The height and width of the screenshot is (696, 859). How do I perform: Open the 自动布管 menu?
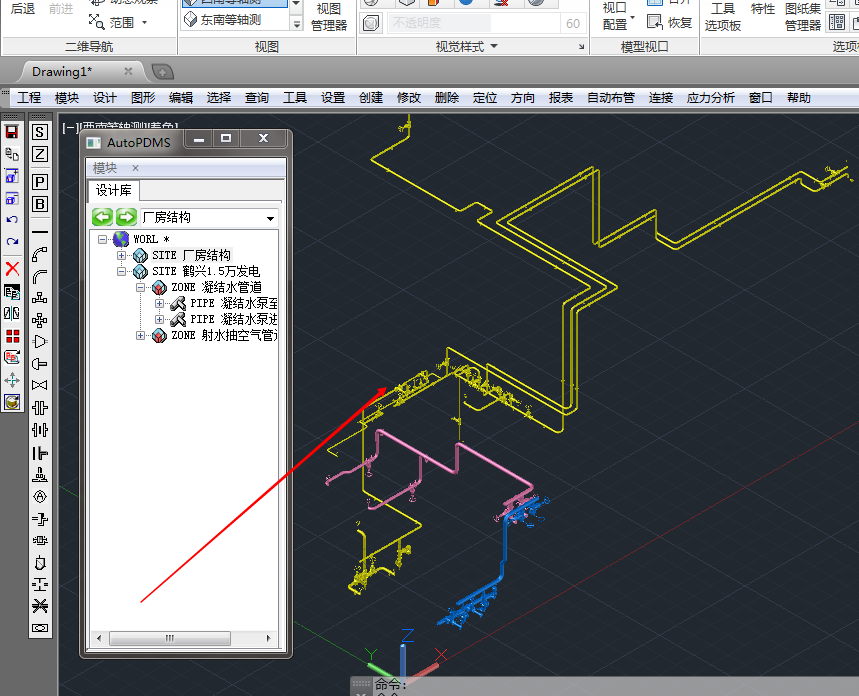(610, 98)
